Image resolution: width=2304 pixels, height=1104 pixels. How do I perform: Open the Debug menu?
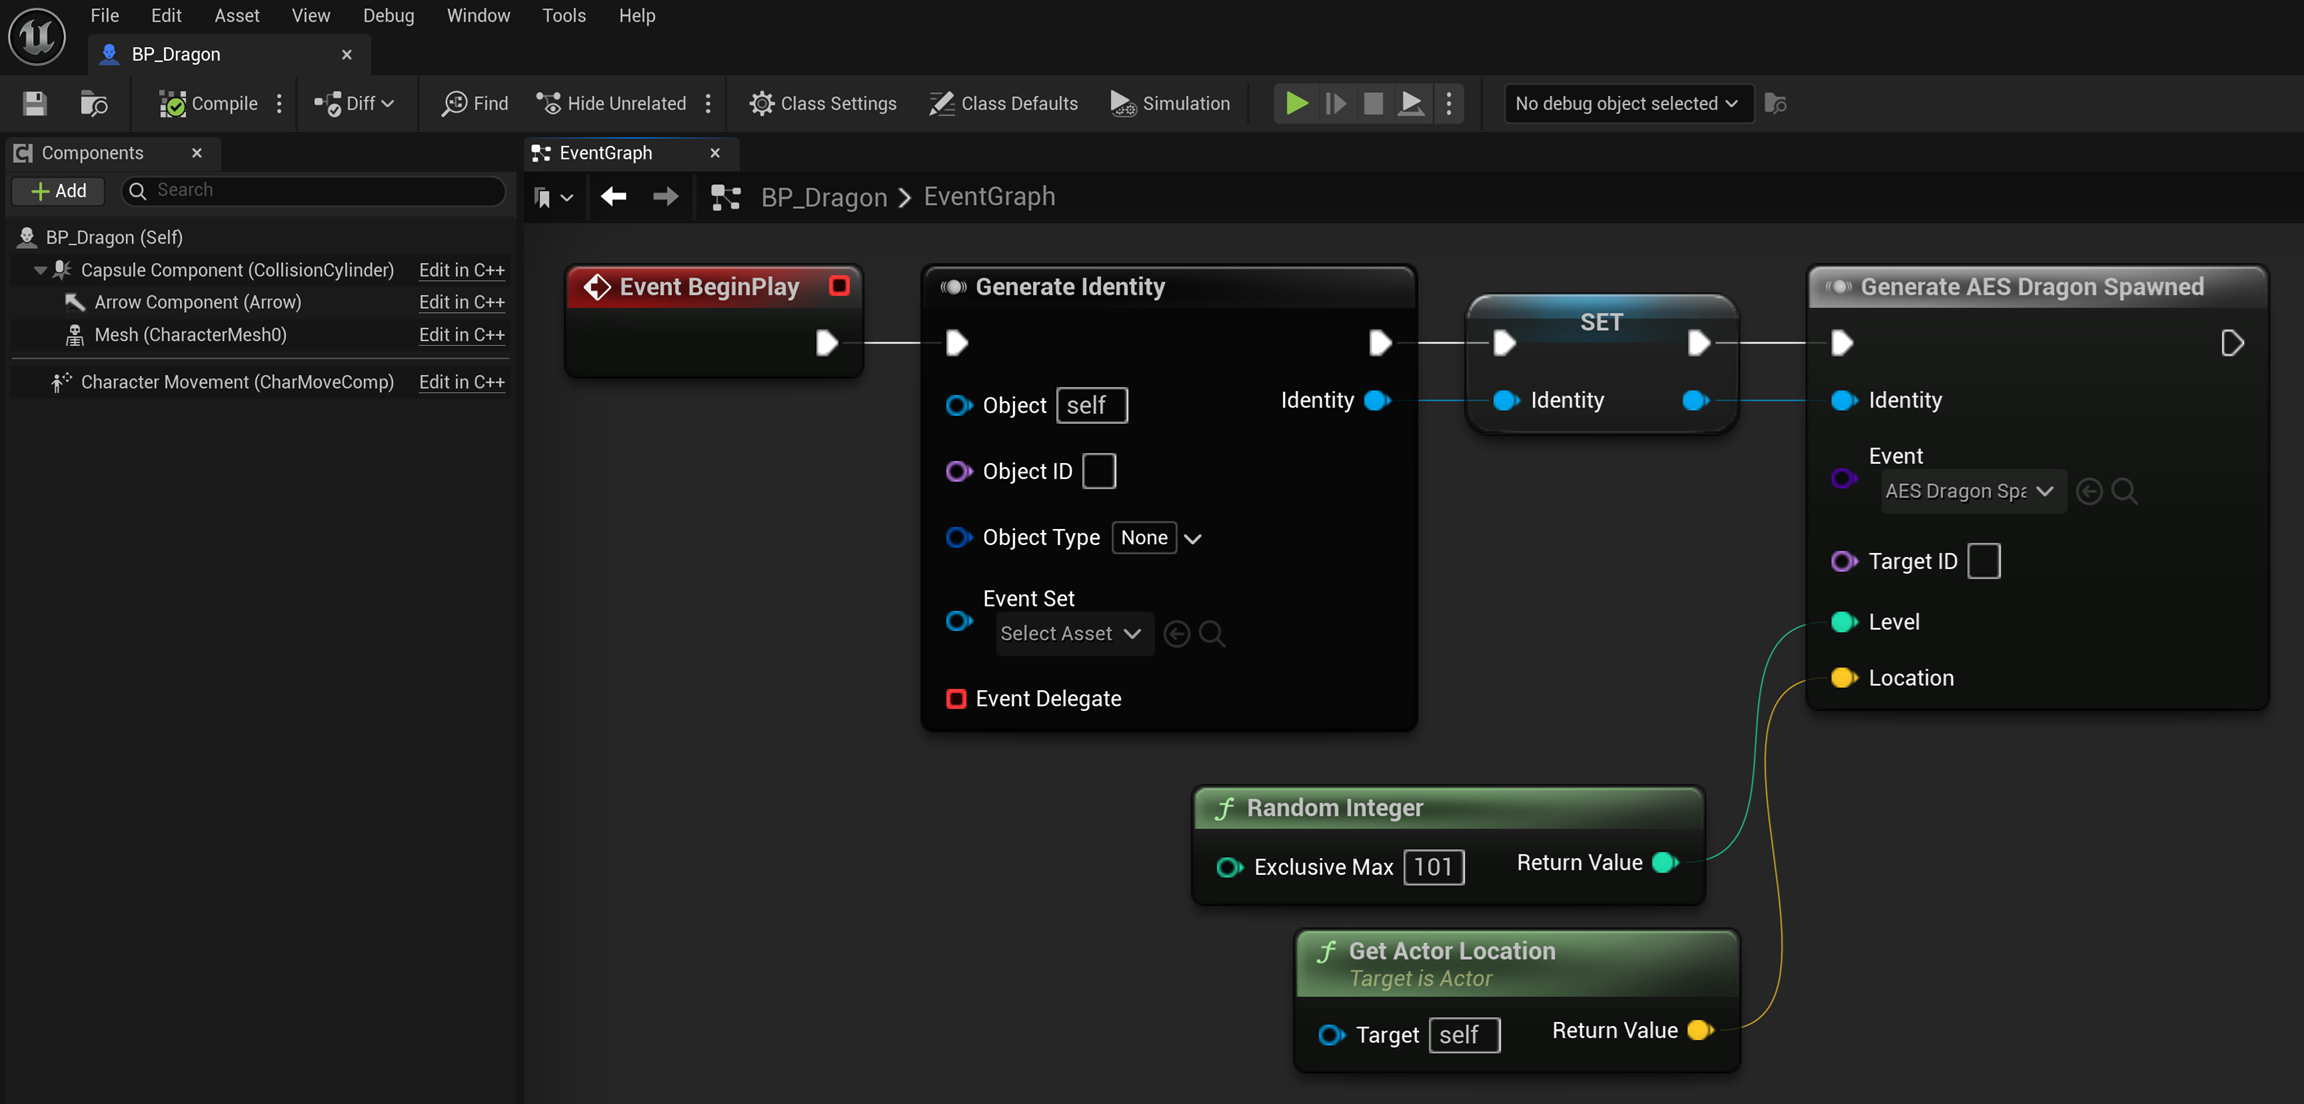pos(388,15)
